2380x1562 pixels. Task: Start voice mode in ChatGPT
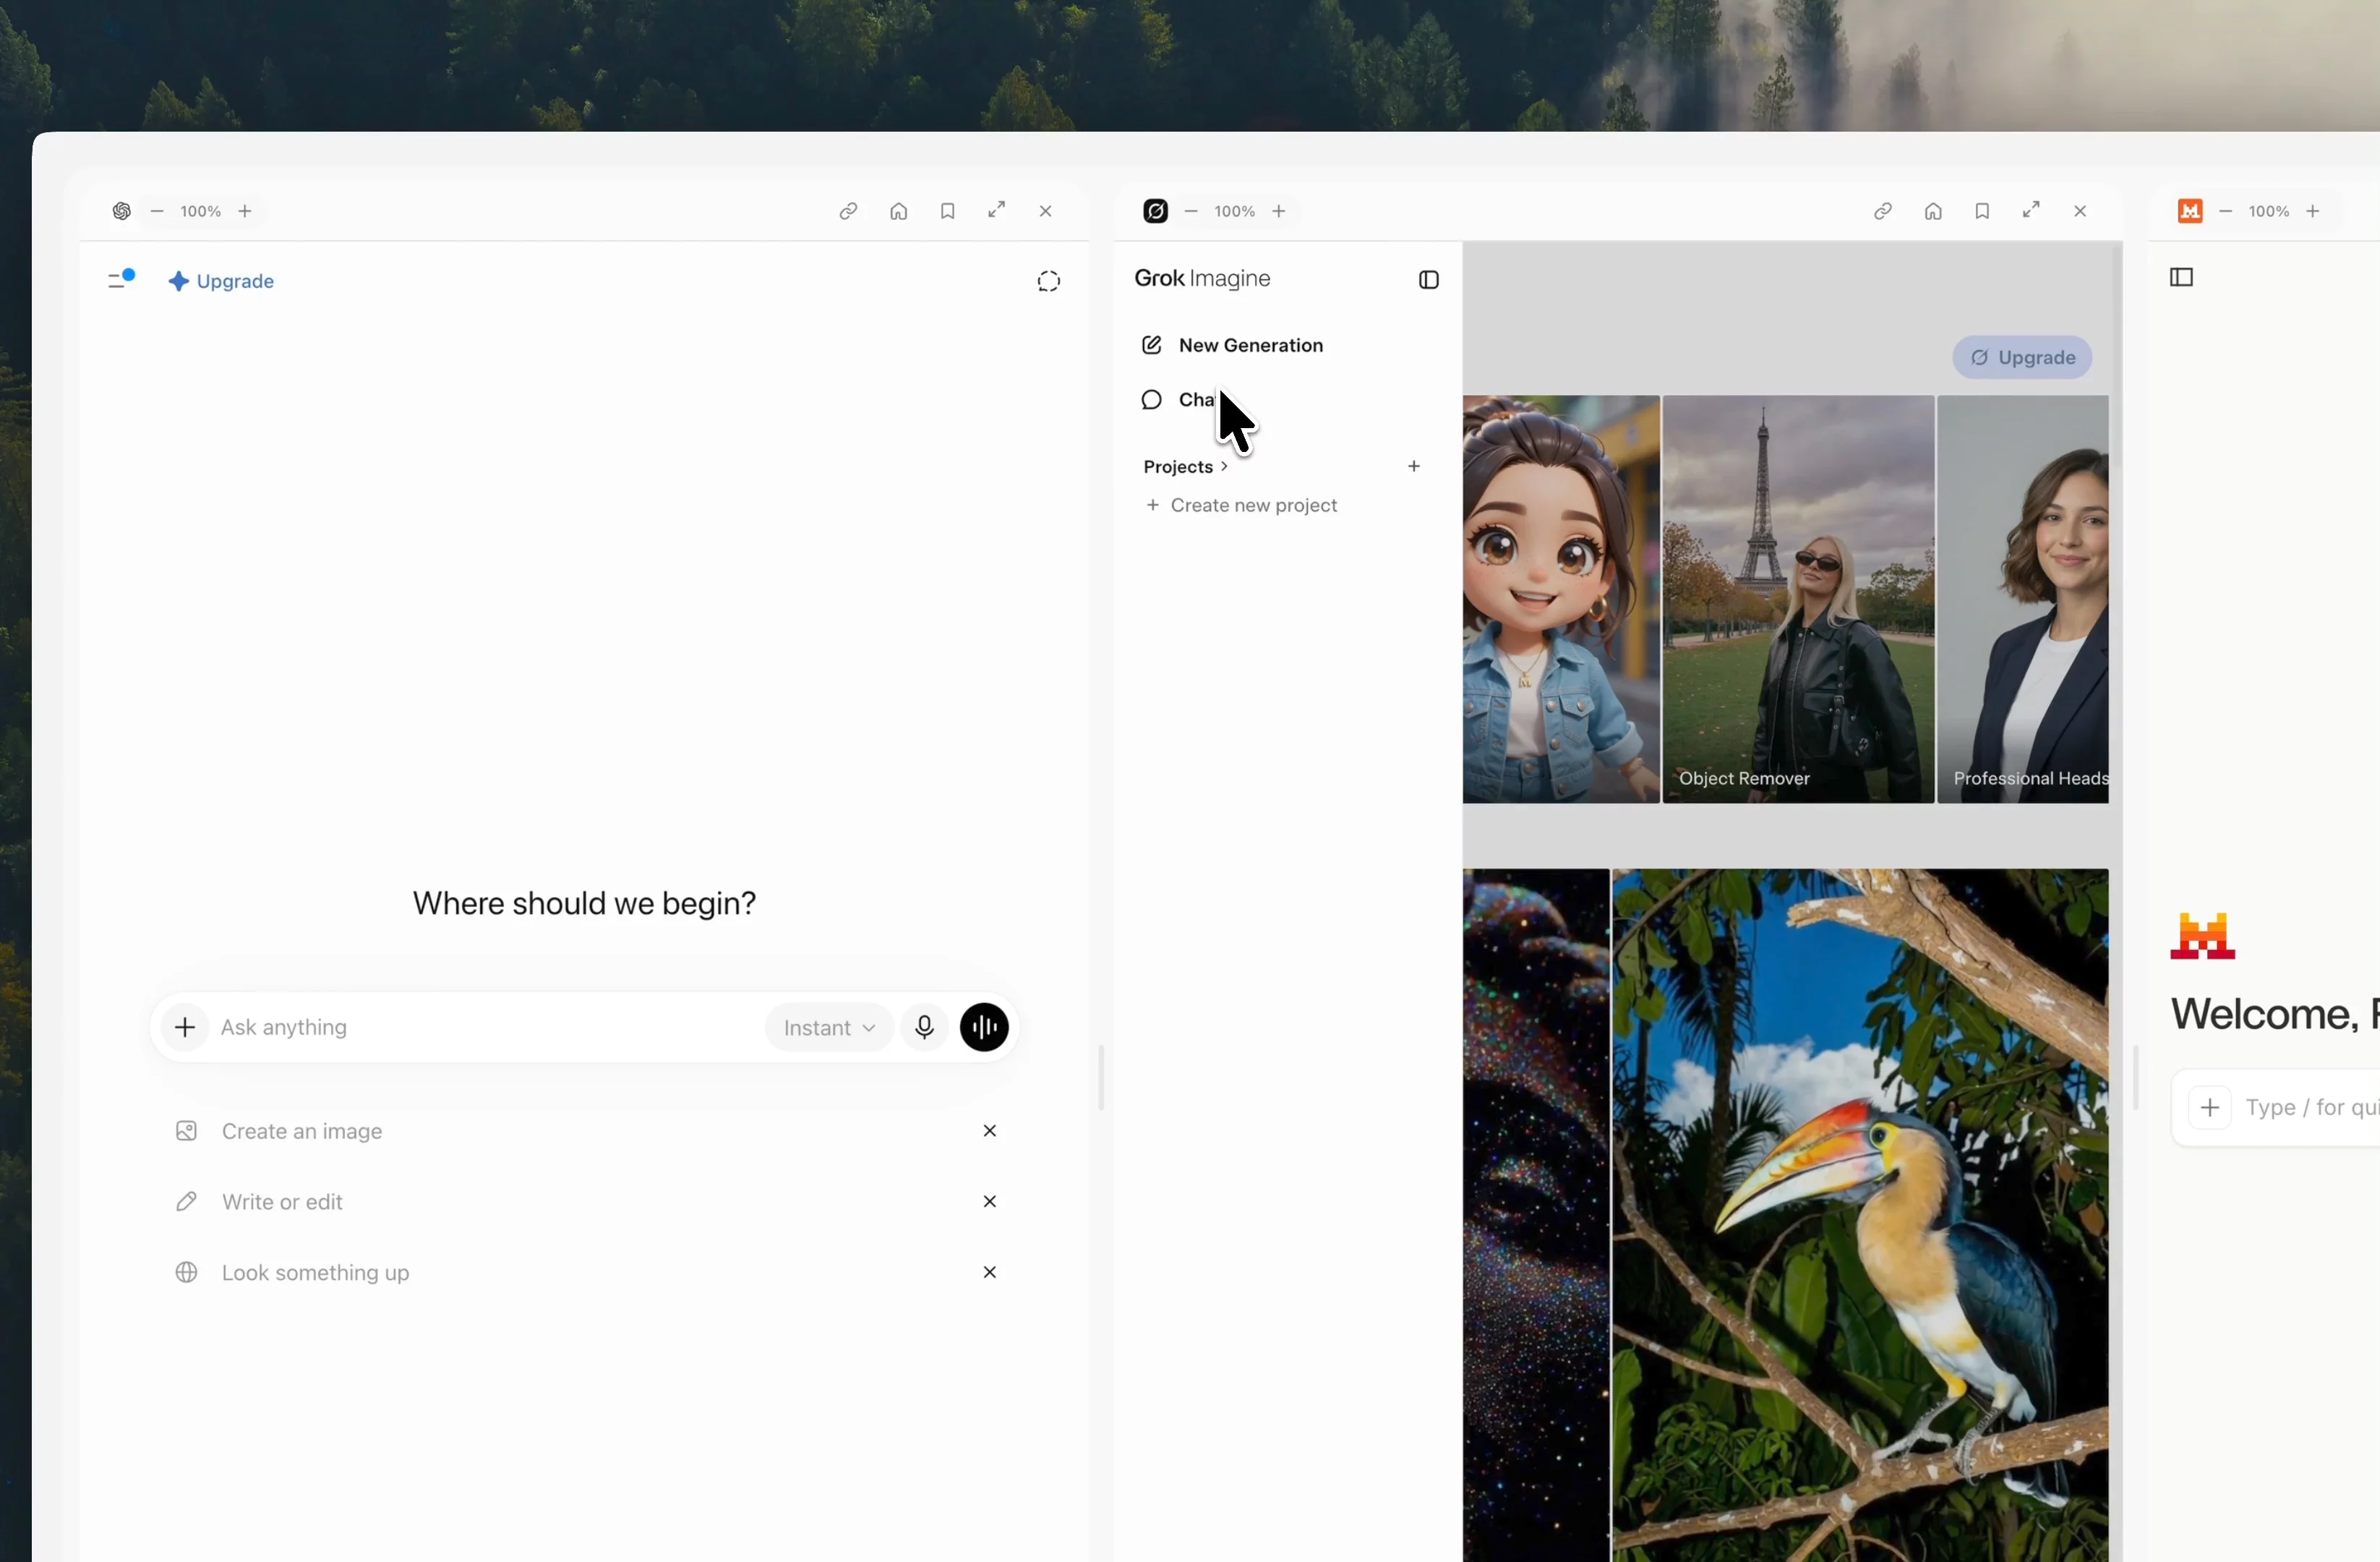coord(985,1027)
